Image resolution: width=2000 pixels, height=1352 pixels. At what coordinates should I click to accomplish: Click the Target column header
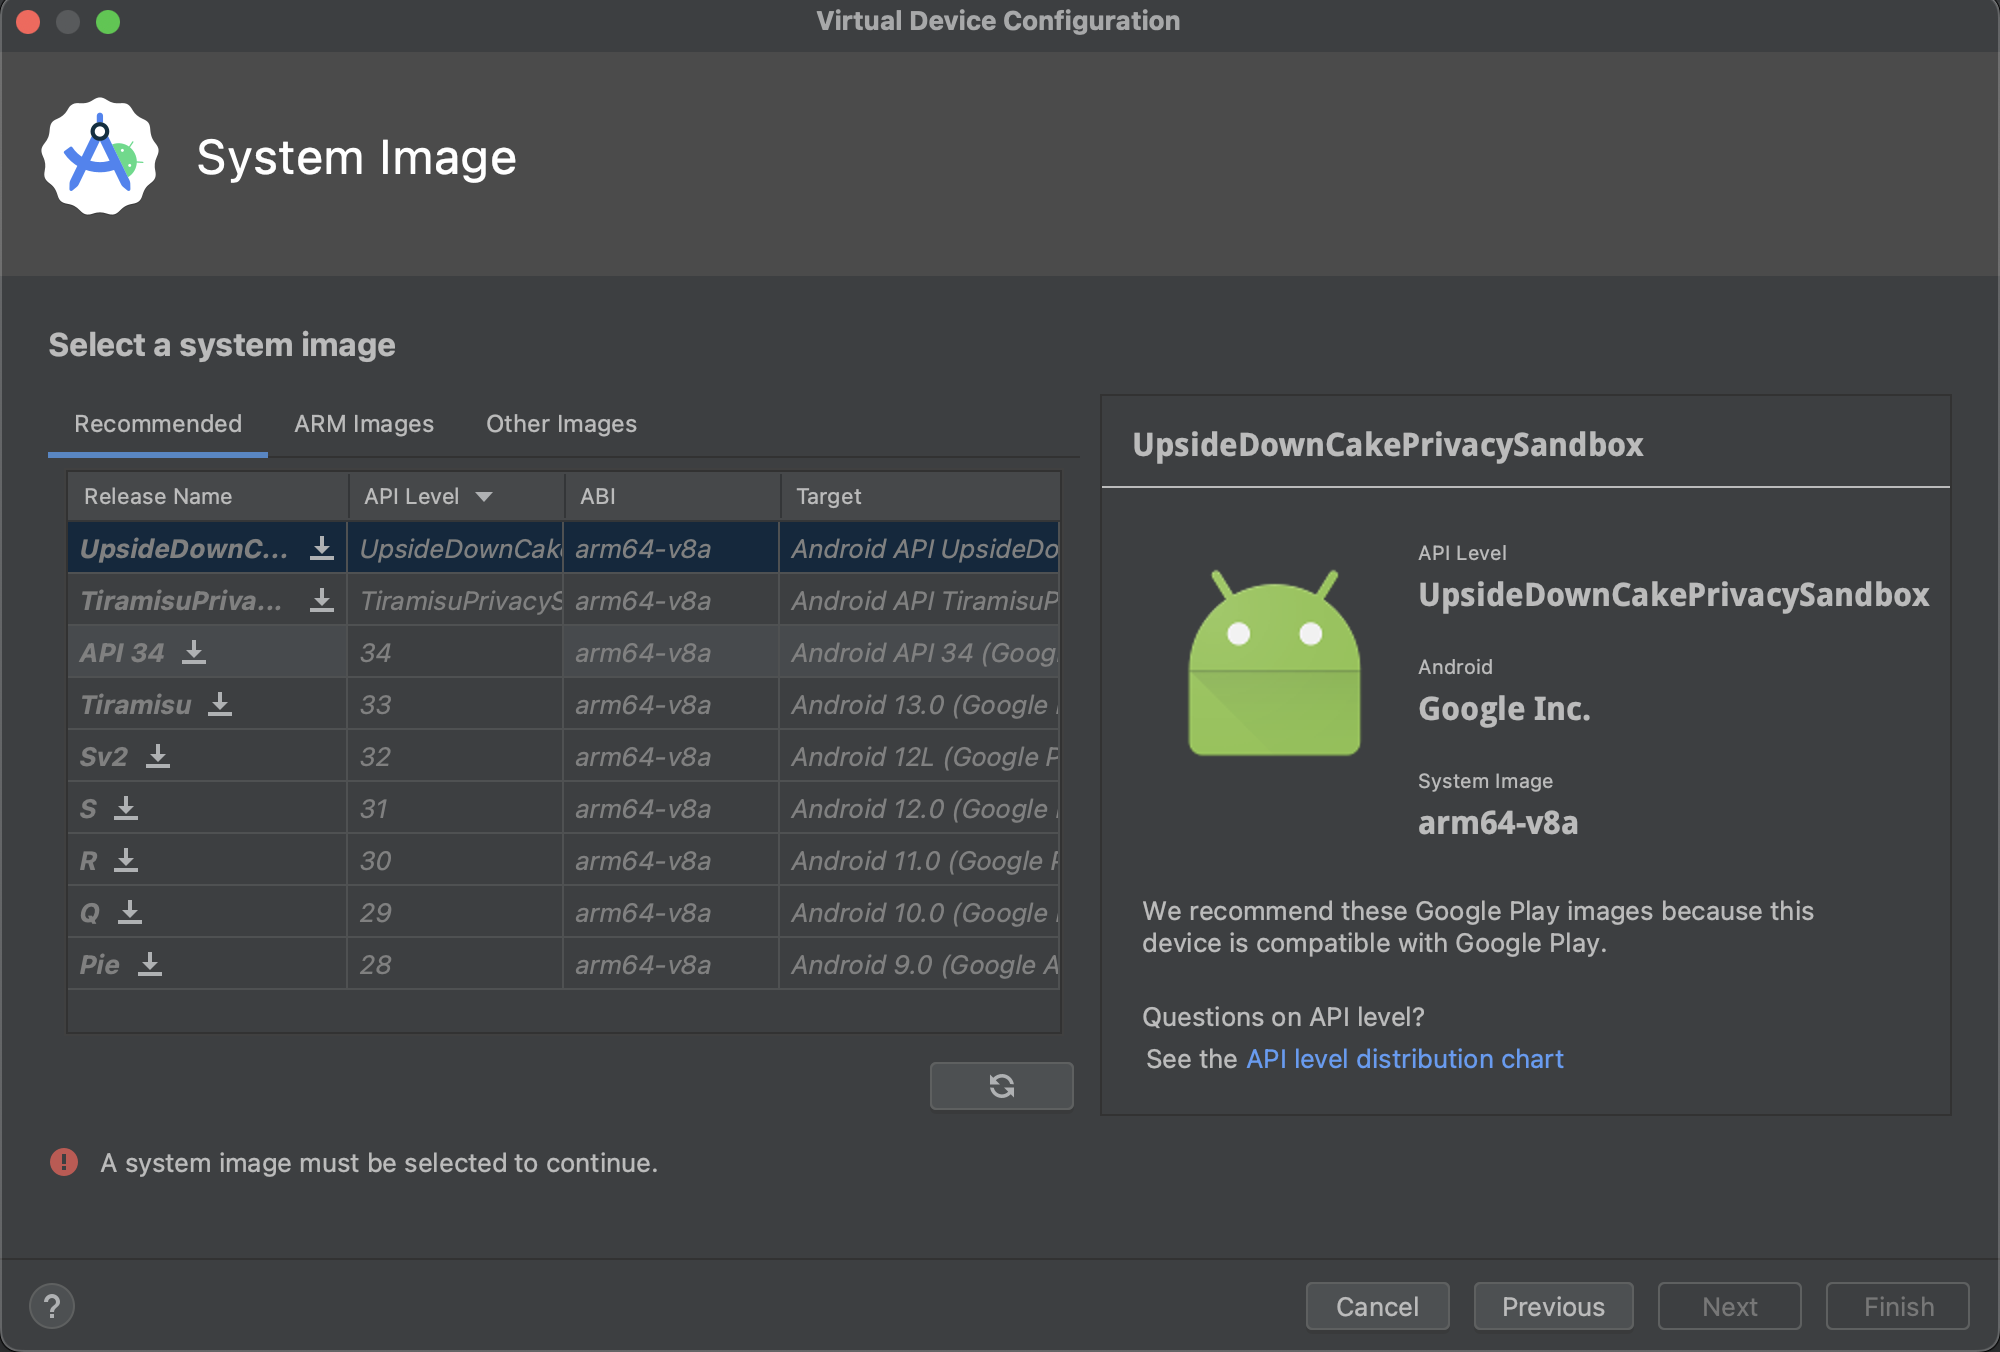click(x=828, y=497)
